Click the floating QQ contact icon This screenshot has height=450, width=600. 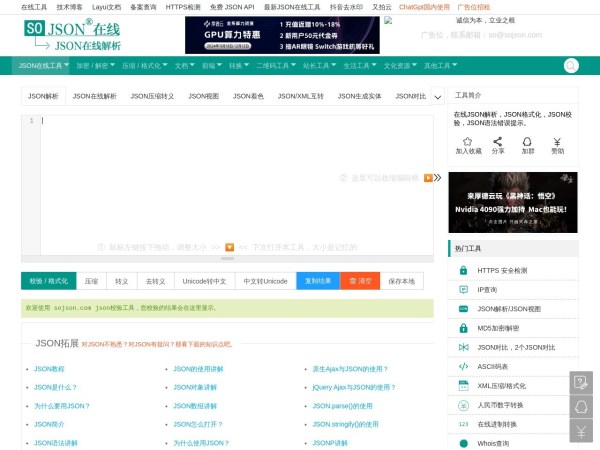point(581,407)
